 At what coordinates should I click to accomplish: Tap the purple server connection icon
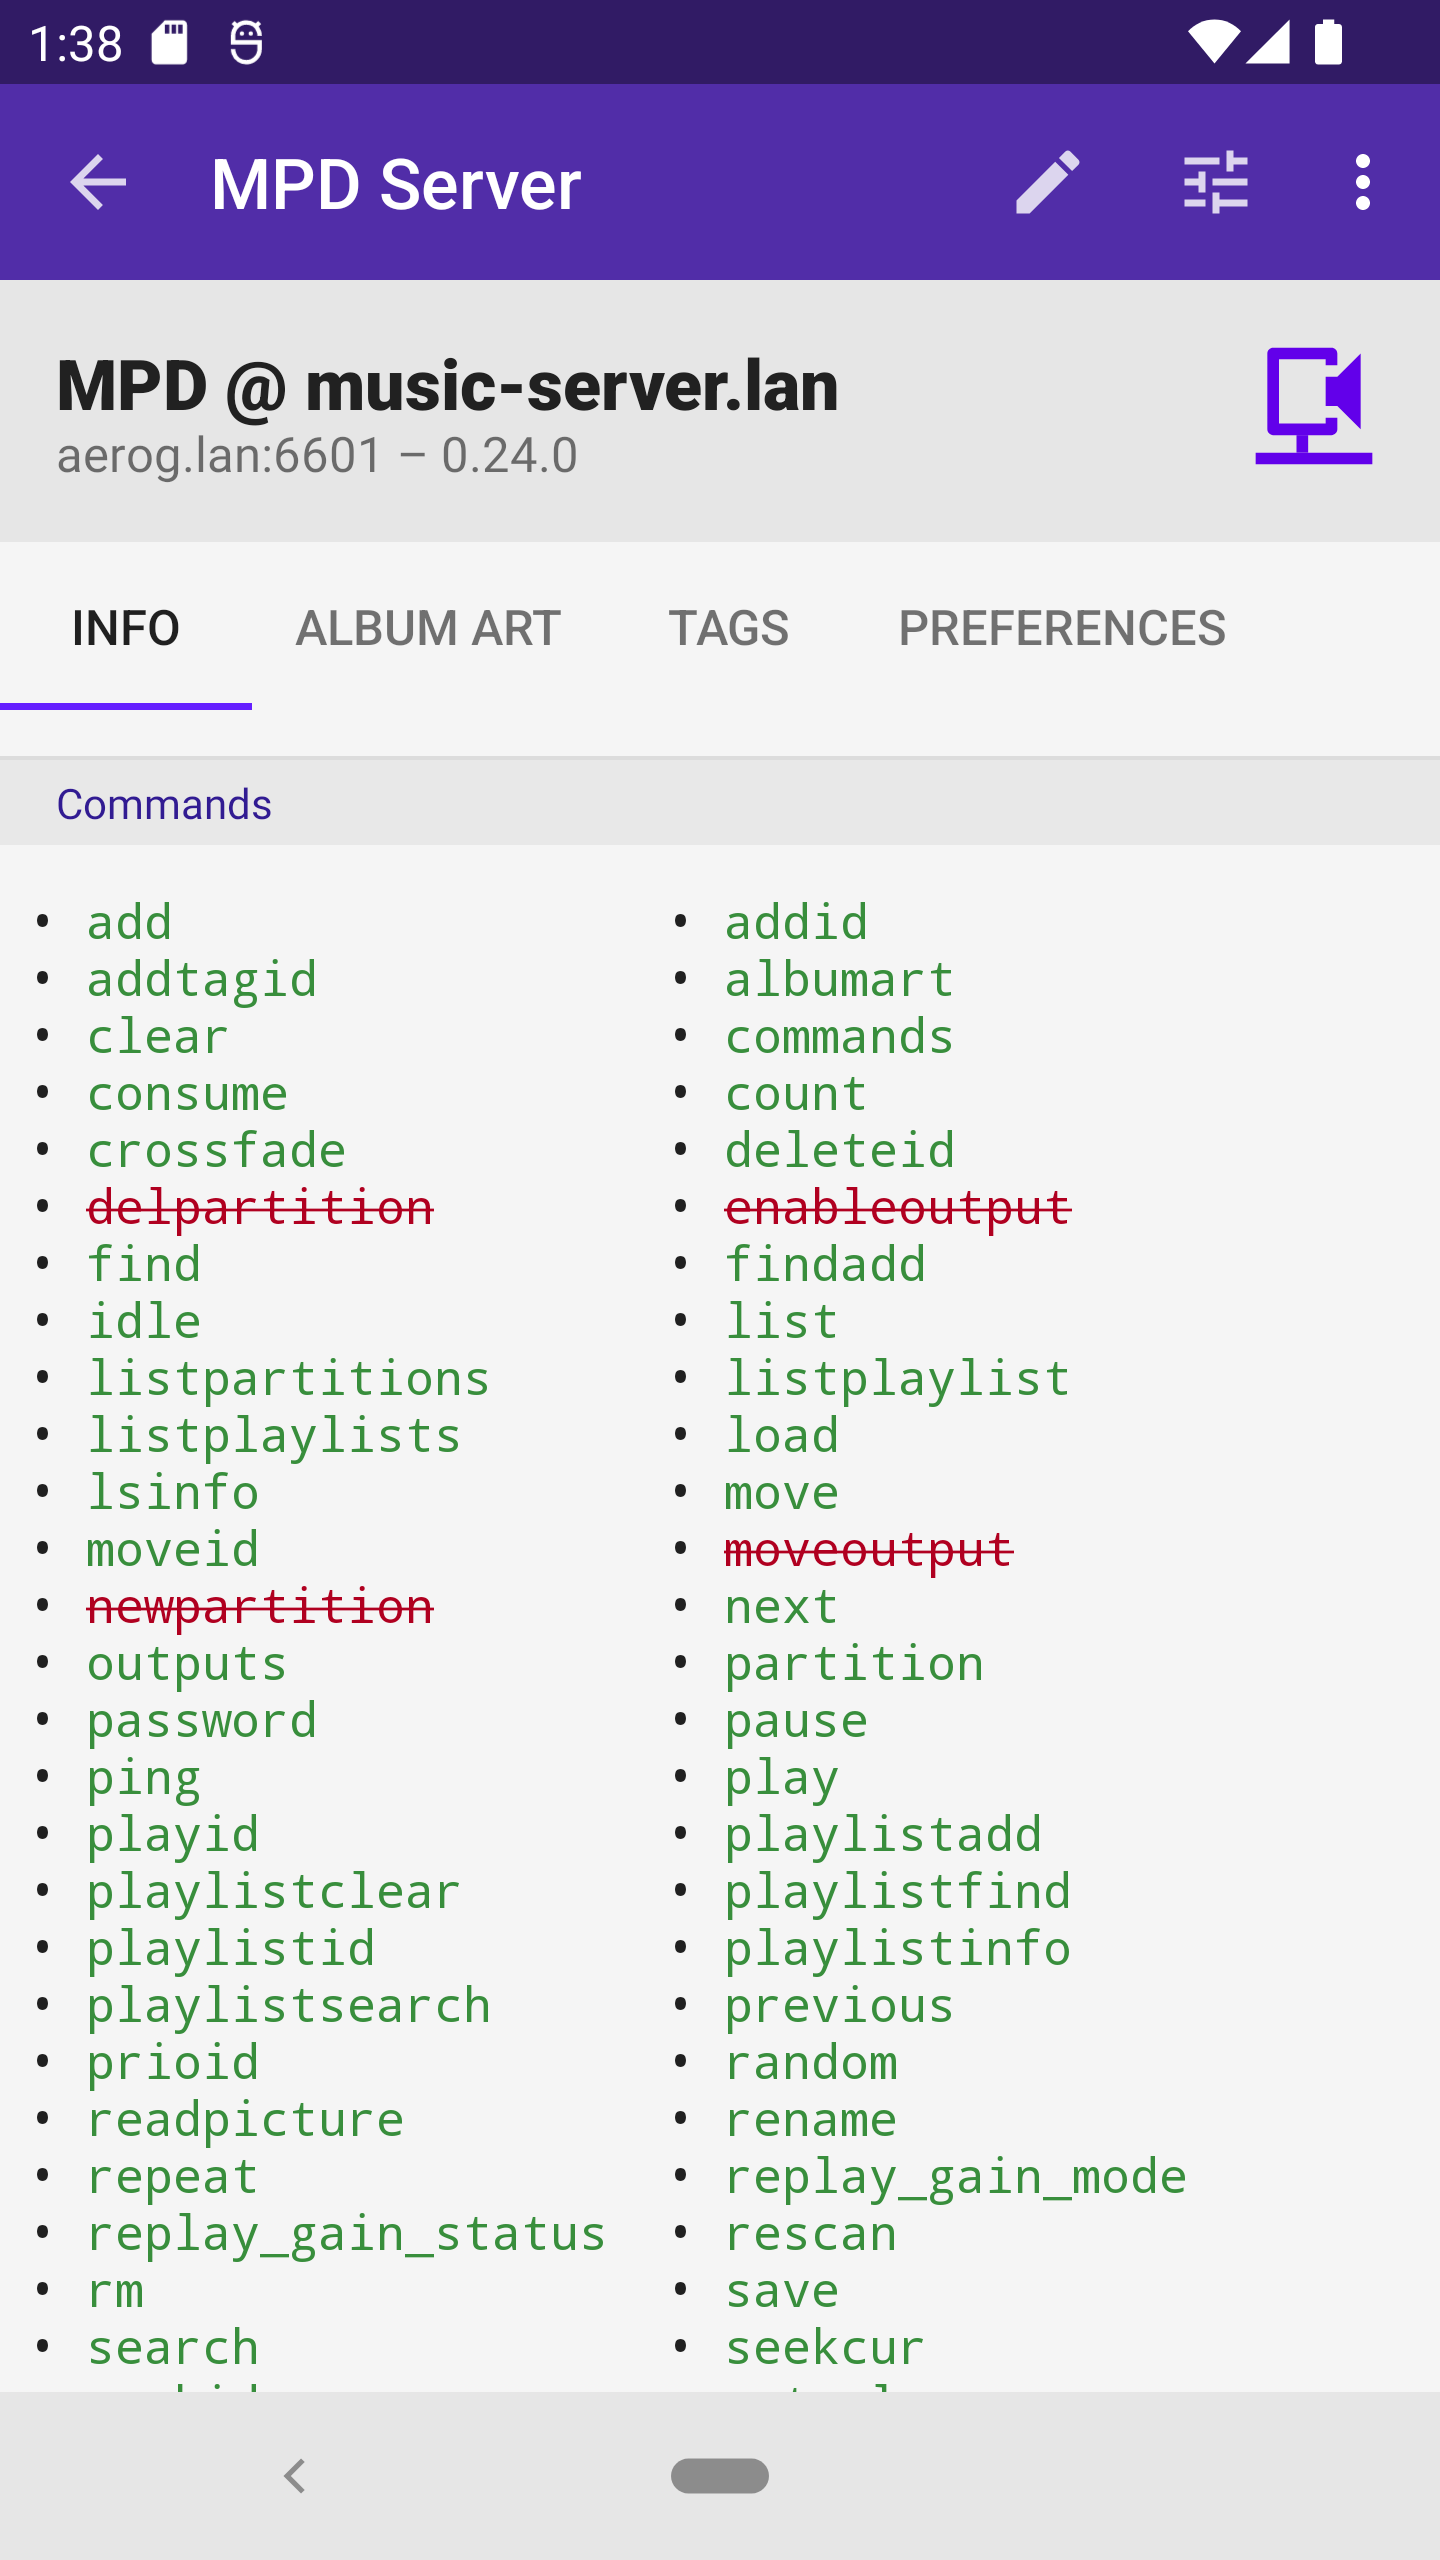click(1313, 405)
